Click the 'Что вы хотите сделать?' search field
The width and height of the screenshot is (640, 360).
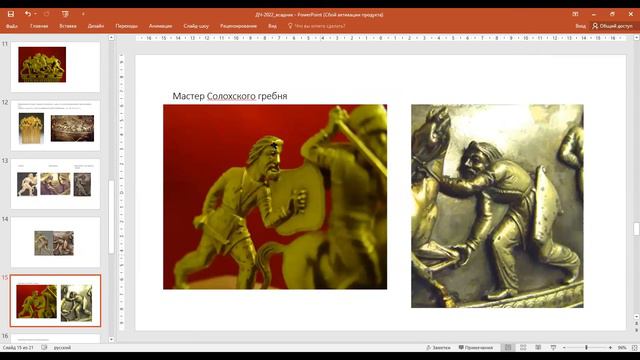point(317,26)
